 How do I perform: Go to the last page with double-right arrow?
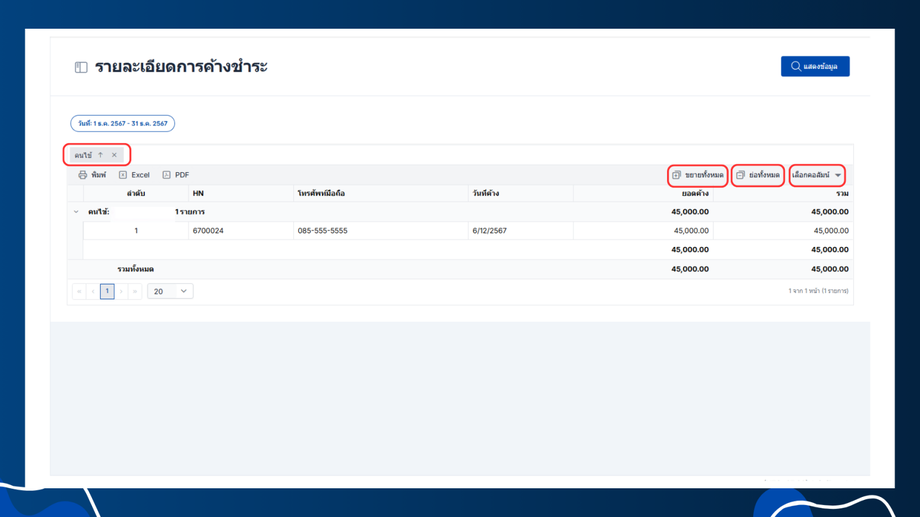135,291
